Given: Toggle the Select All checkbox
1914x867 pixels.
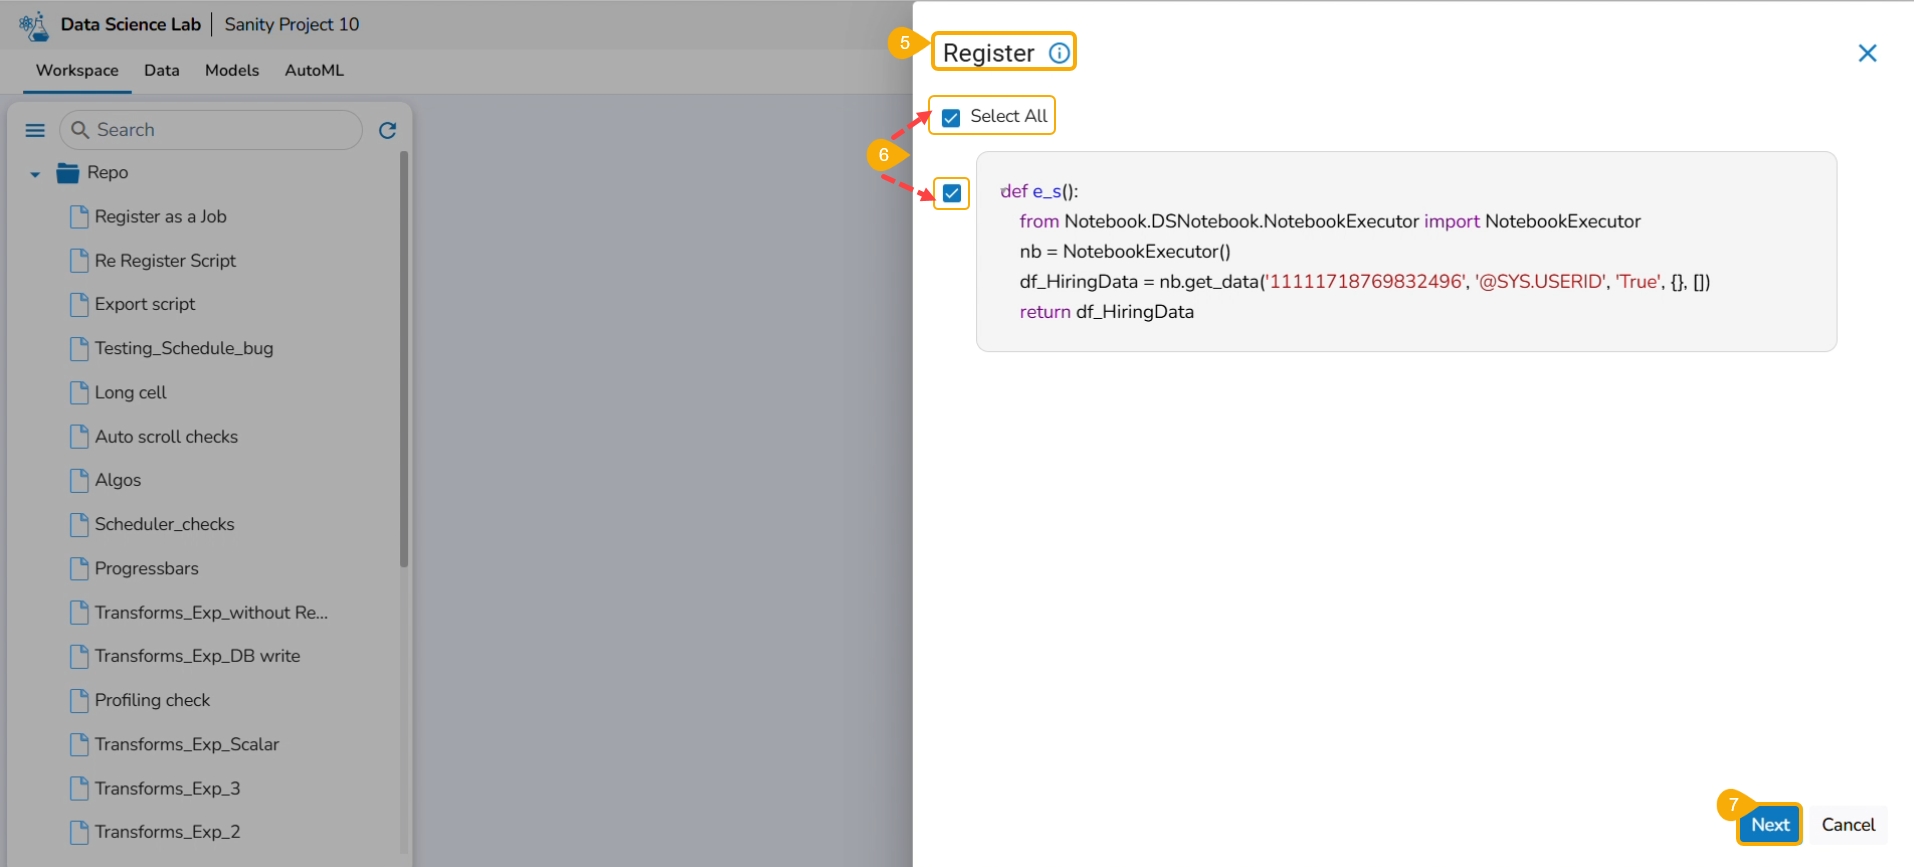Looking at the screenshot, I should click(951, 118).
